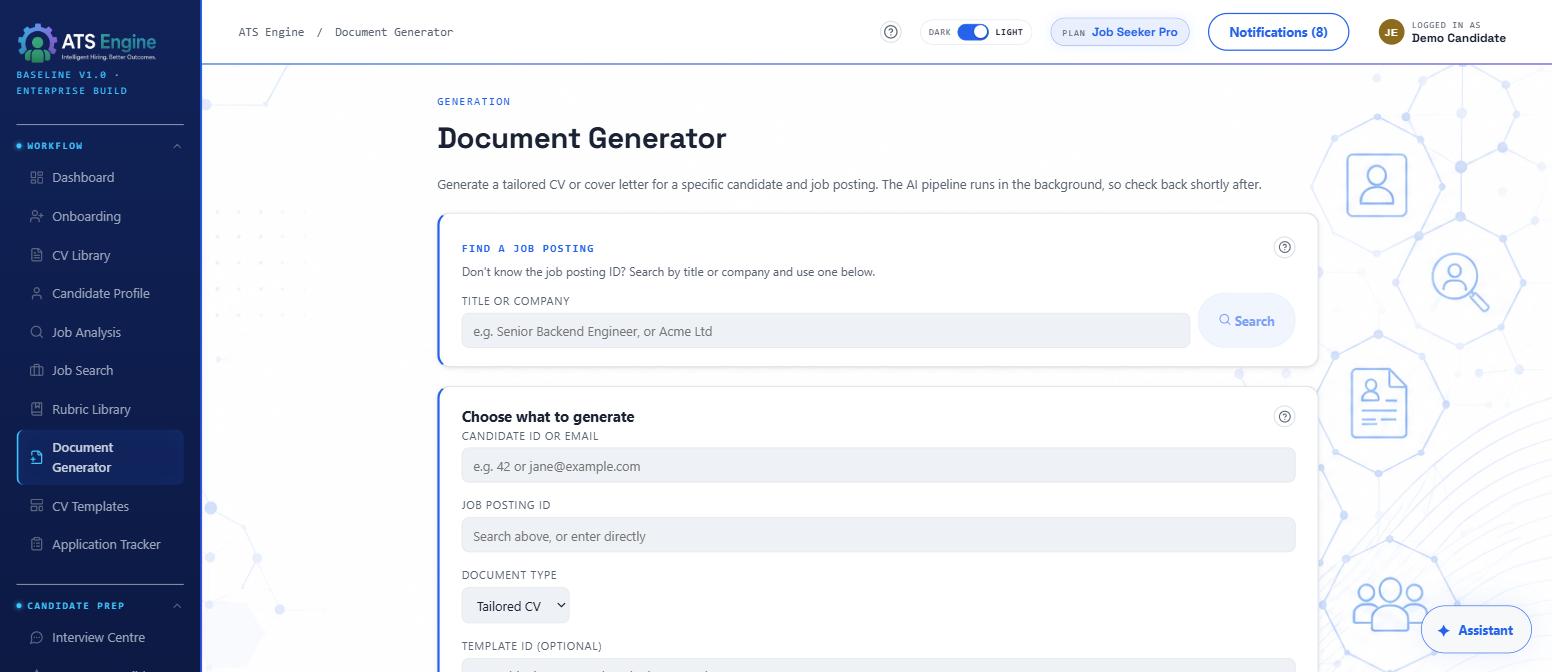The height and width of the screenshot is (672, 1552).
Task: Click the WORKFLOW section heading
Action: click(55, 146)
